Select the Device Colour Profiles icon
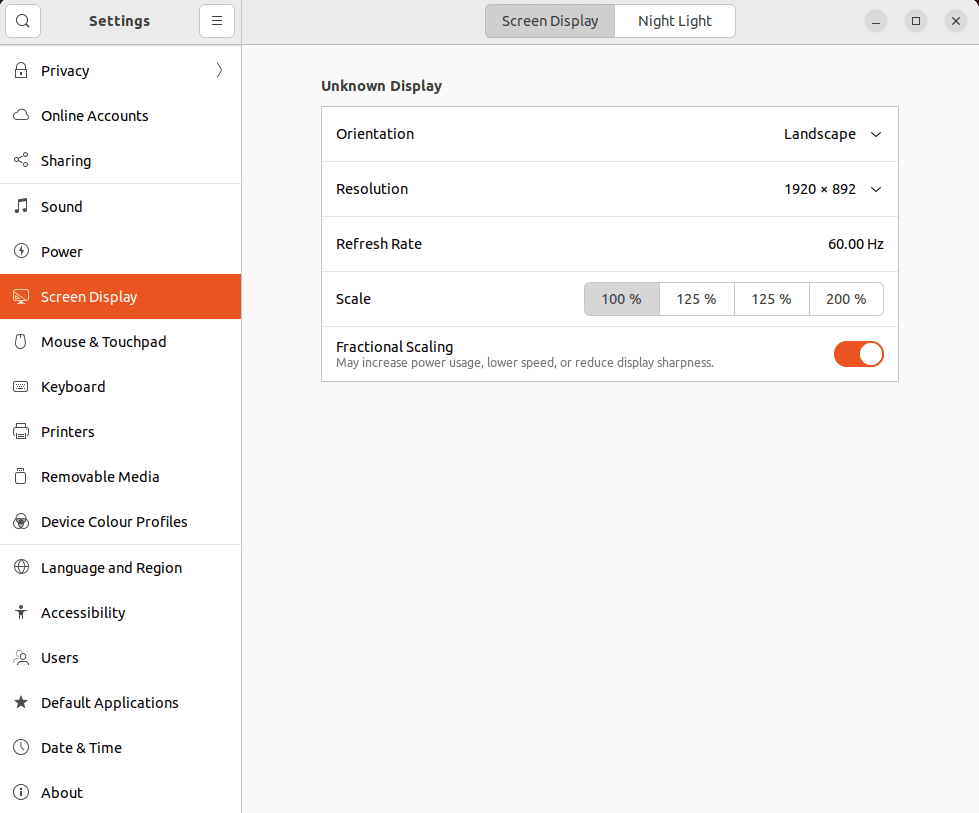Screen dimensions: 979x813 click(20, 521)
